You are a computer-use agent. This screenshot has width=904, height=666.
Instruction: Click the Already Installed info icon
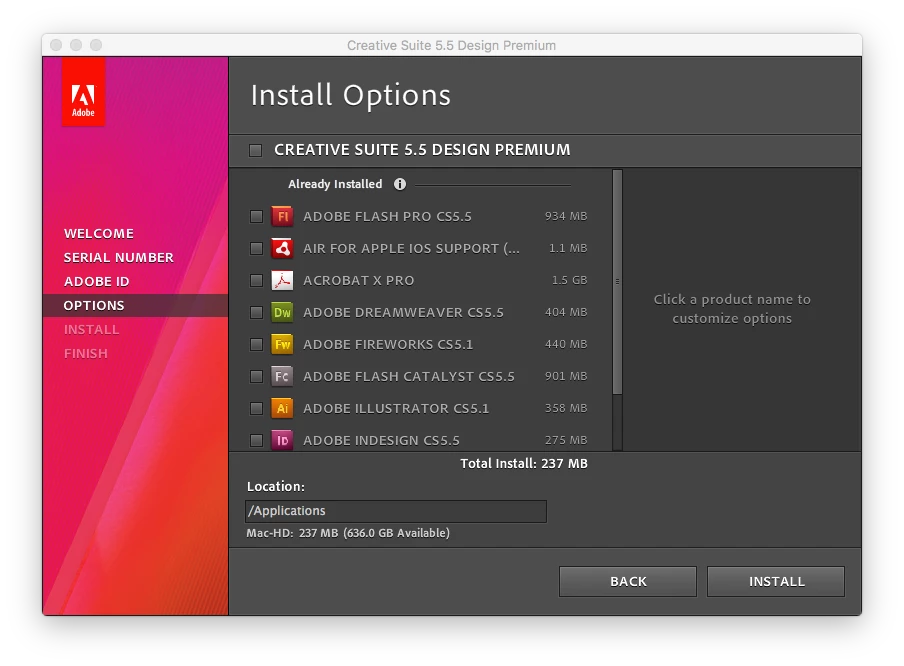[400, 184]
